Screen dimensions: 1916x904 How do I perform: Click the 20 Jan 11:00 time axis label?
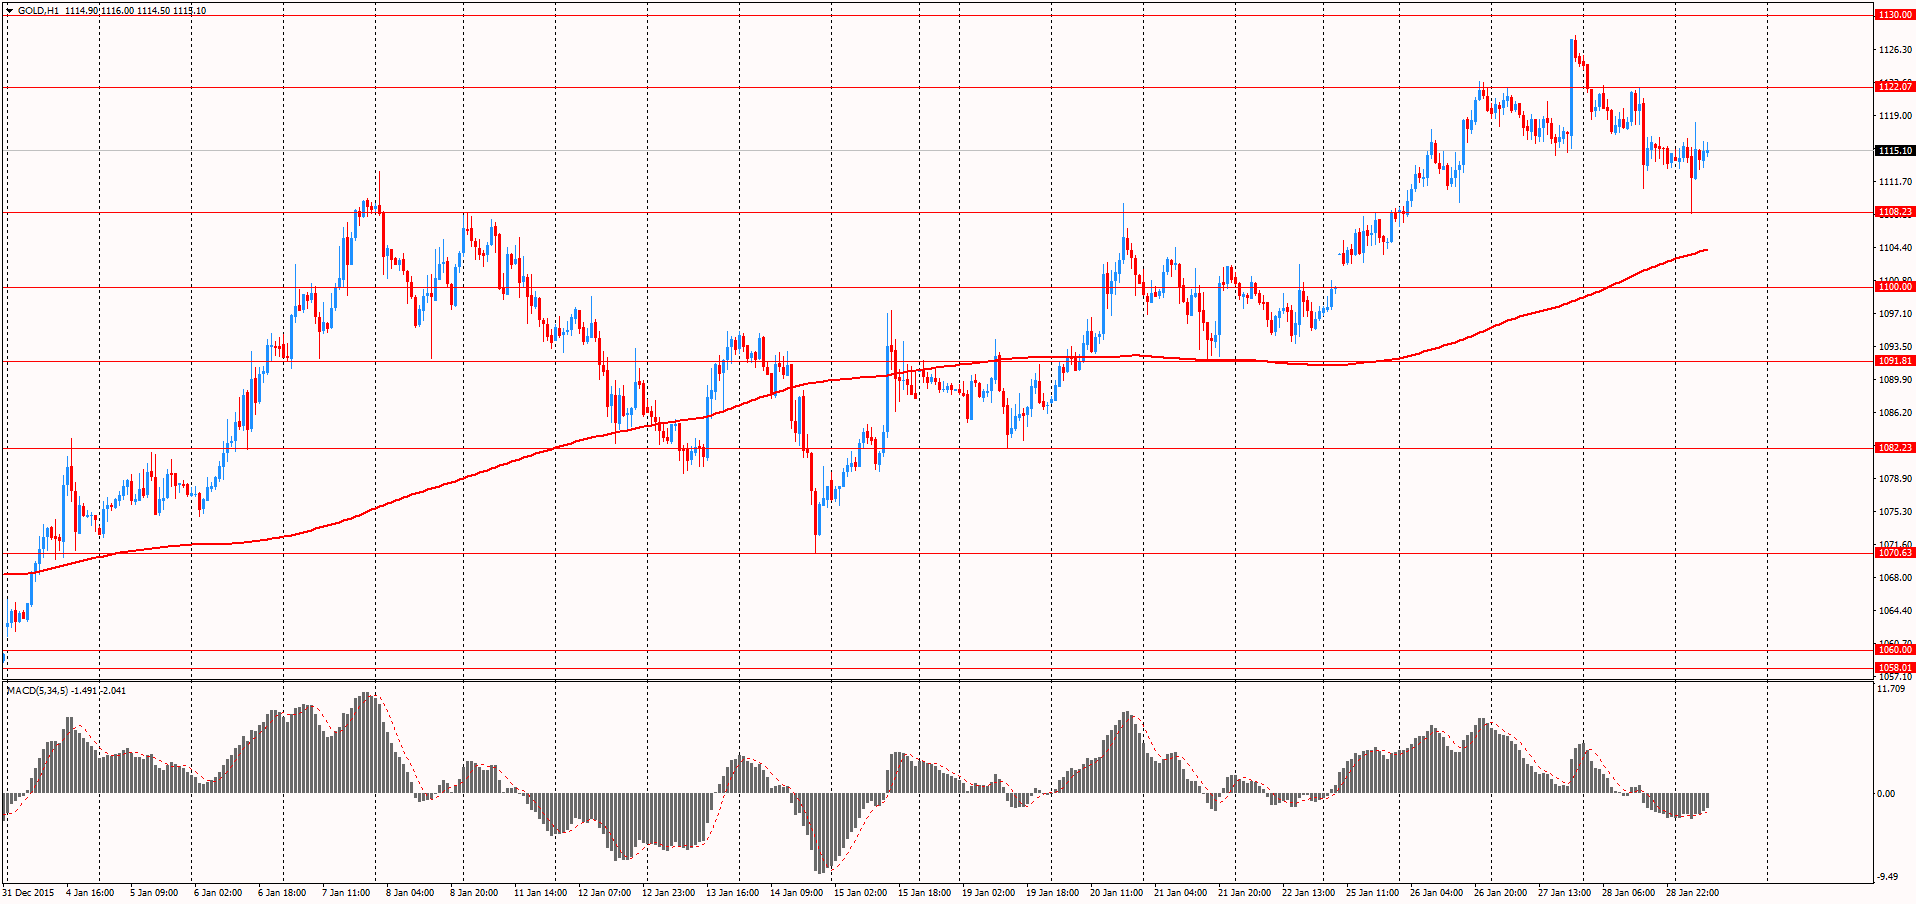point(1116,892)
